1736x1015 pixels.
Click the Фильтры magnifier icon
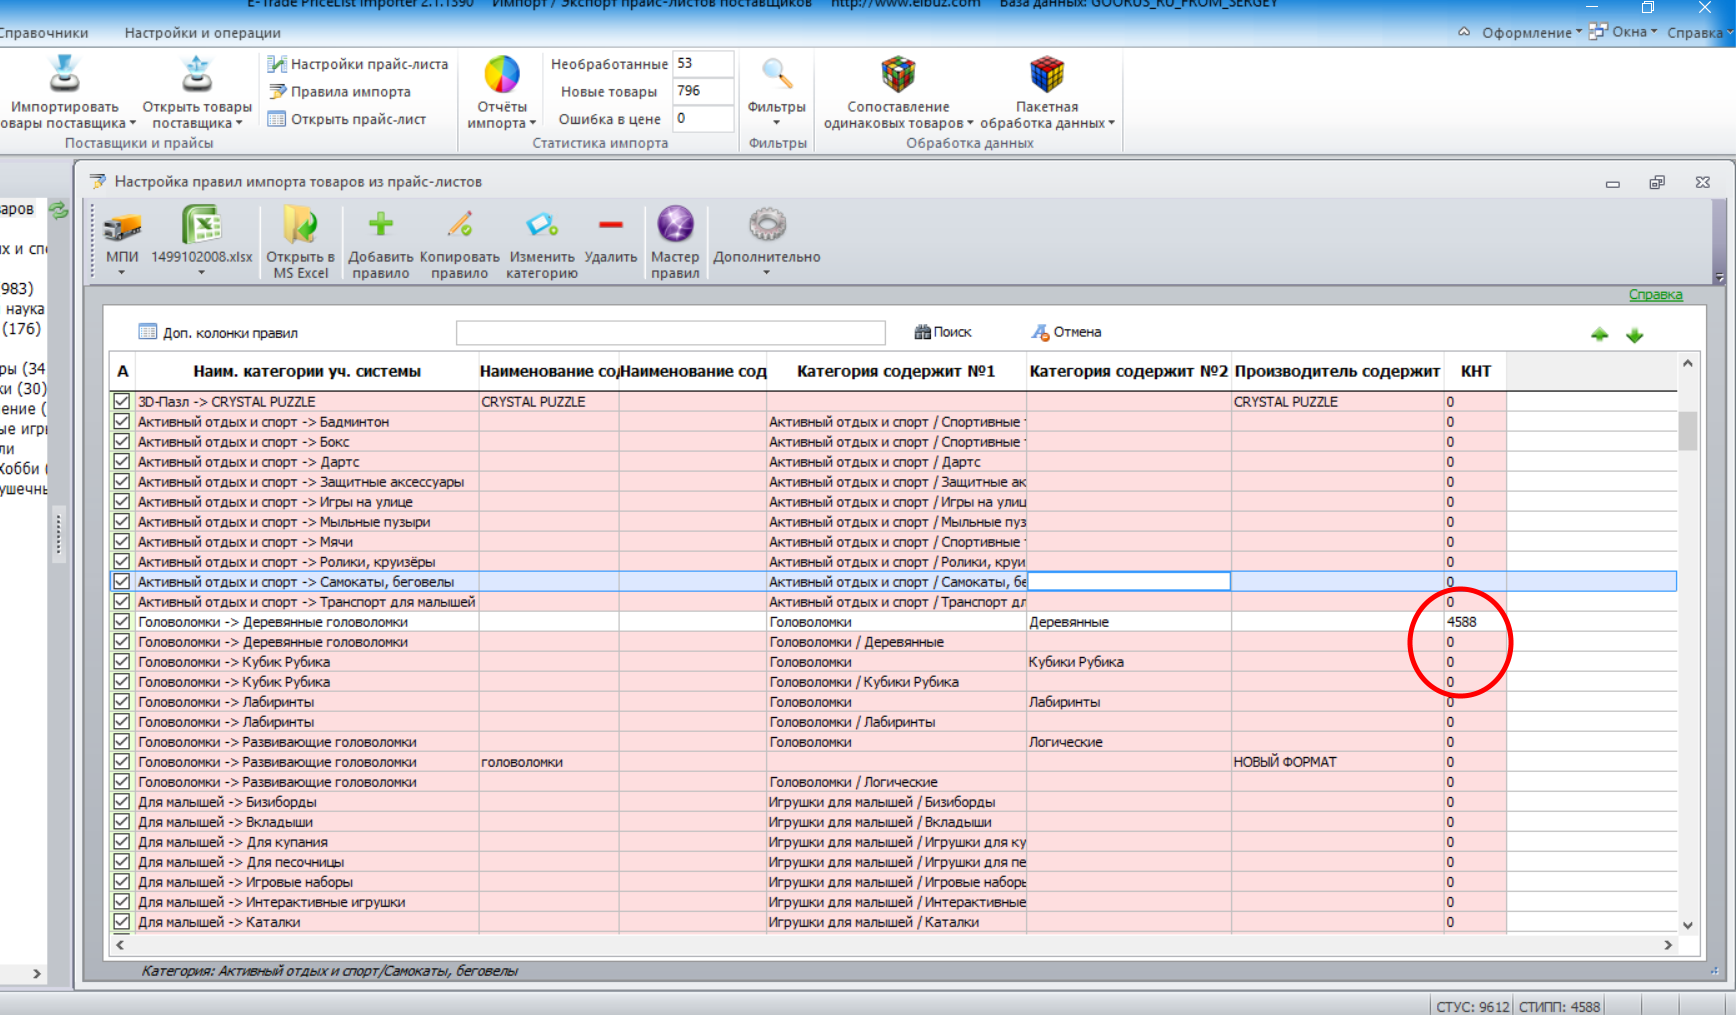coord(777,74)
